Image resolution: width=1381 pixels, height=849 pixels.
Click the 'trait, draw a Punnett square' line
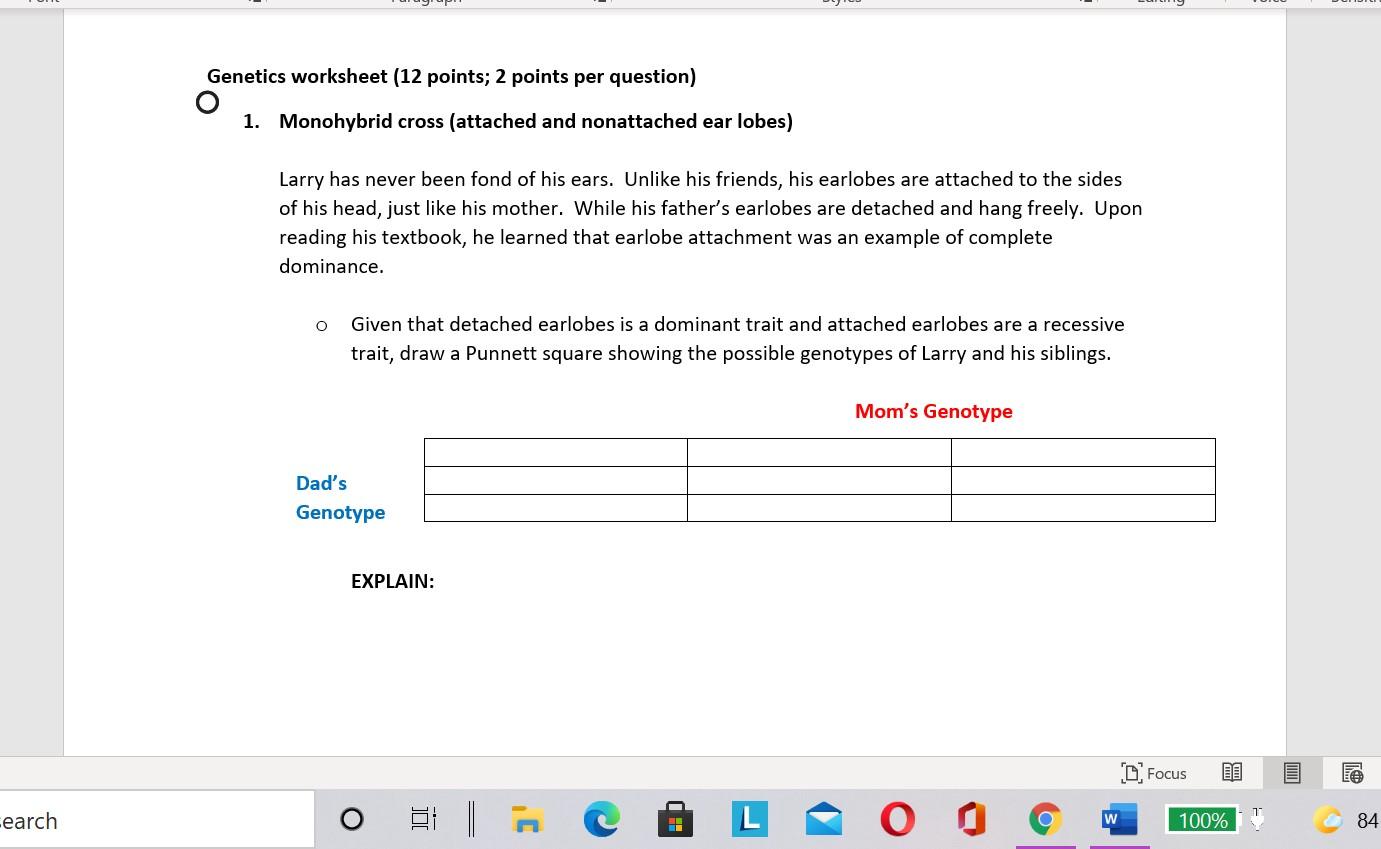click(731, 353)
